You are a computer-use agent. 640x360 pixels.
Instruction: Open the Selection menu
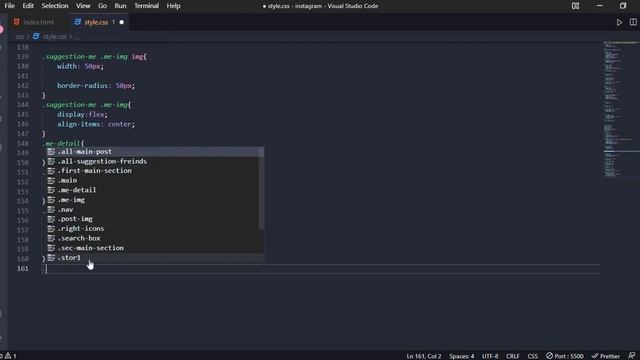click(x=55, y=6)
